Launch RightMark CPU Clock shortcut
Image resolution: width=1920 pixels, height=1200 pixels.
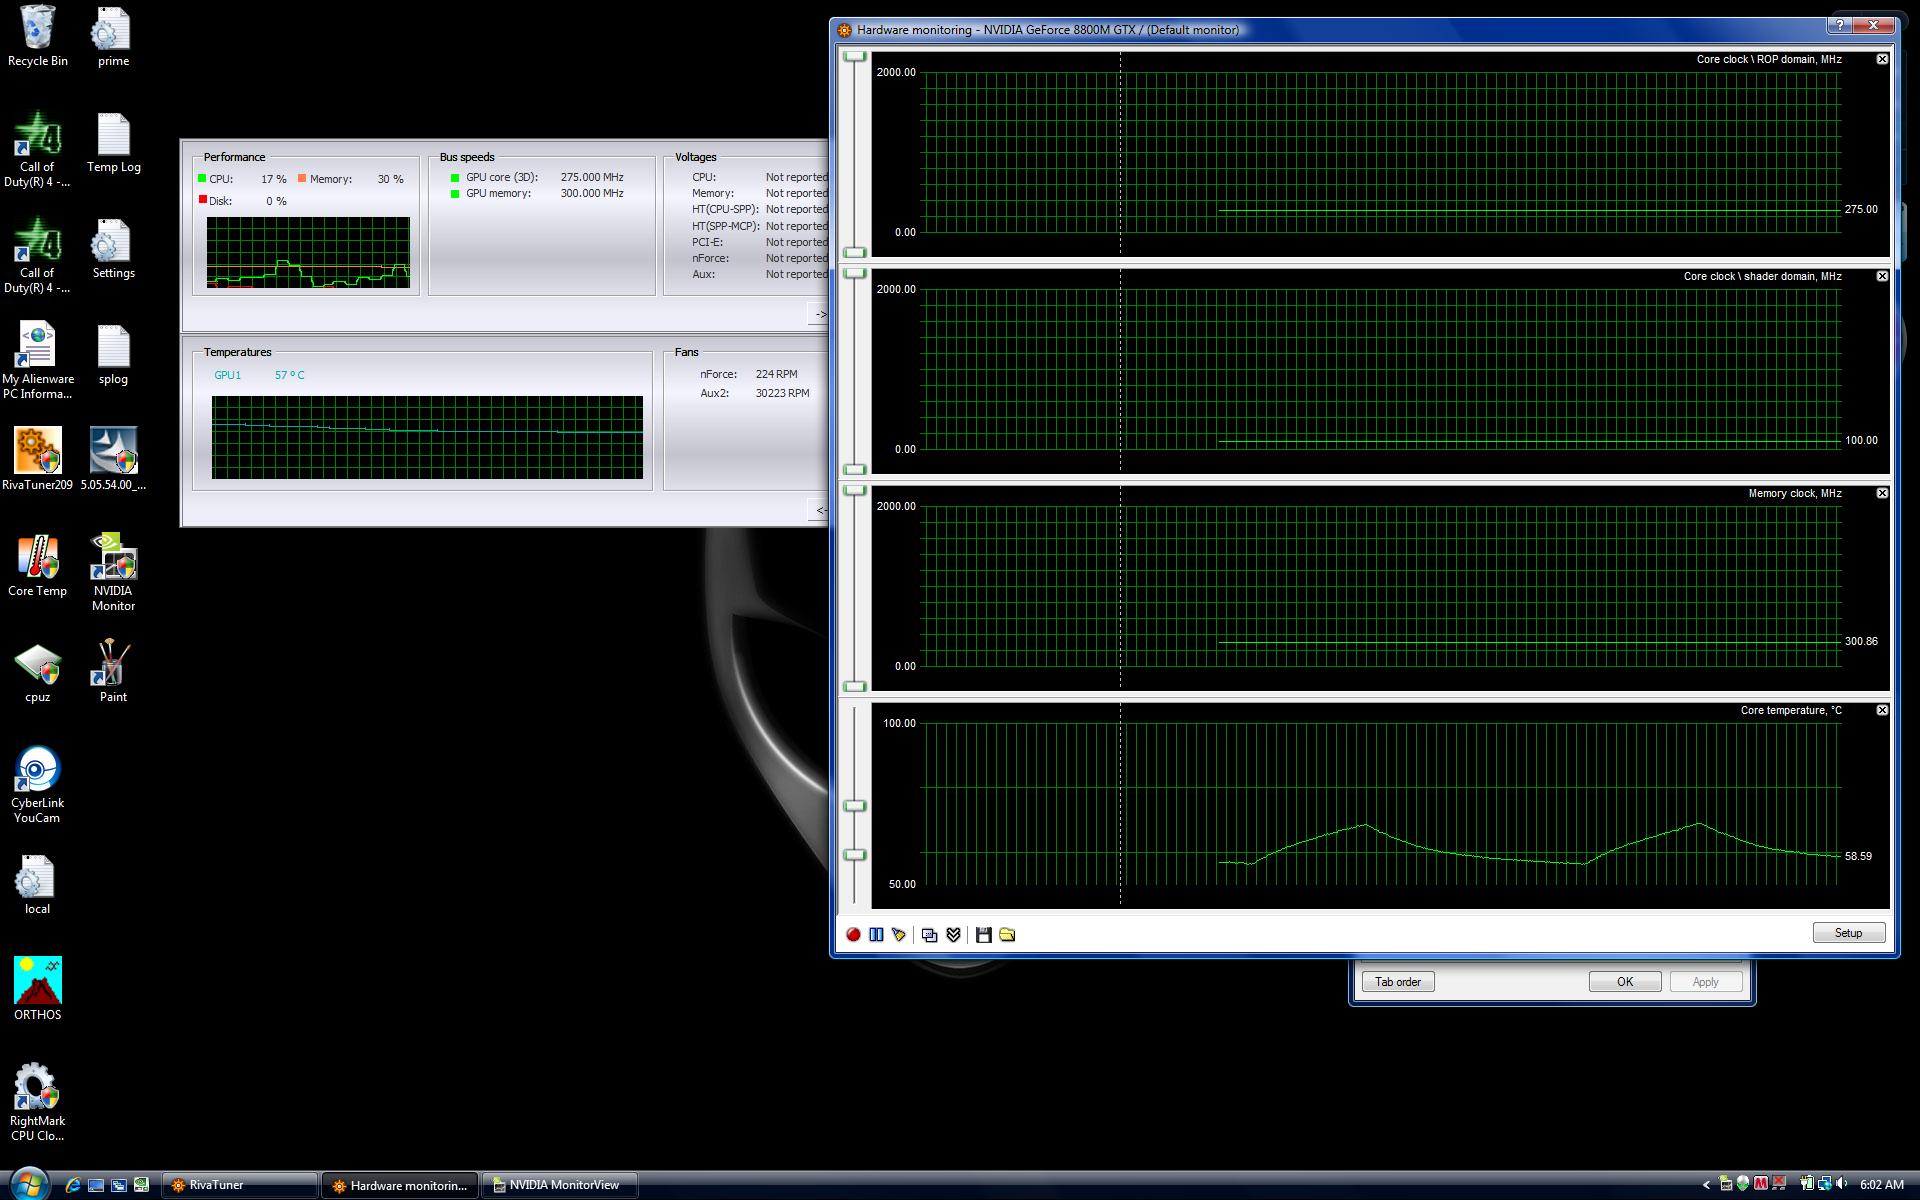click(38, 1102)
